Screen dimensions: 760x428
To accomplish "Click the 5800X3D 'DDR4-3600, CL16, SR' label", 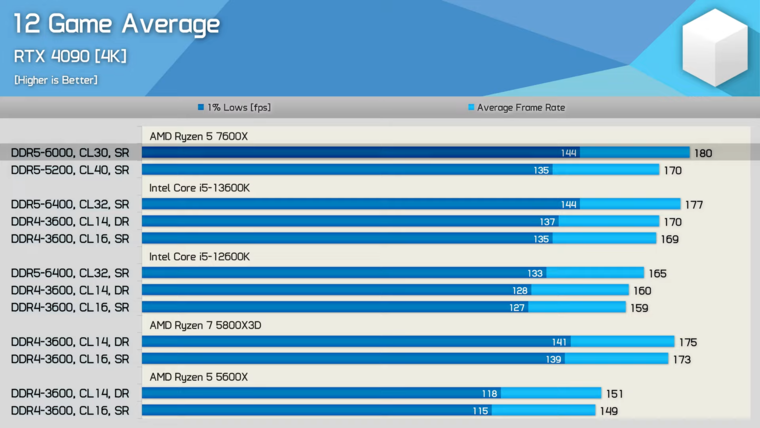I will click(x=70, y=359).
